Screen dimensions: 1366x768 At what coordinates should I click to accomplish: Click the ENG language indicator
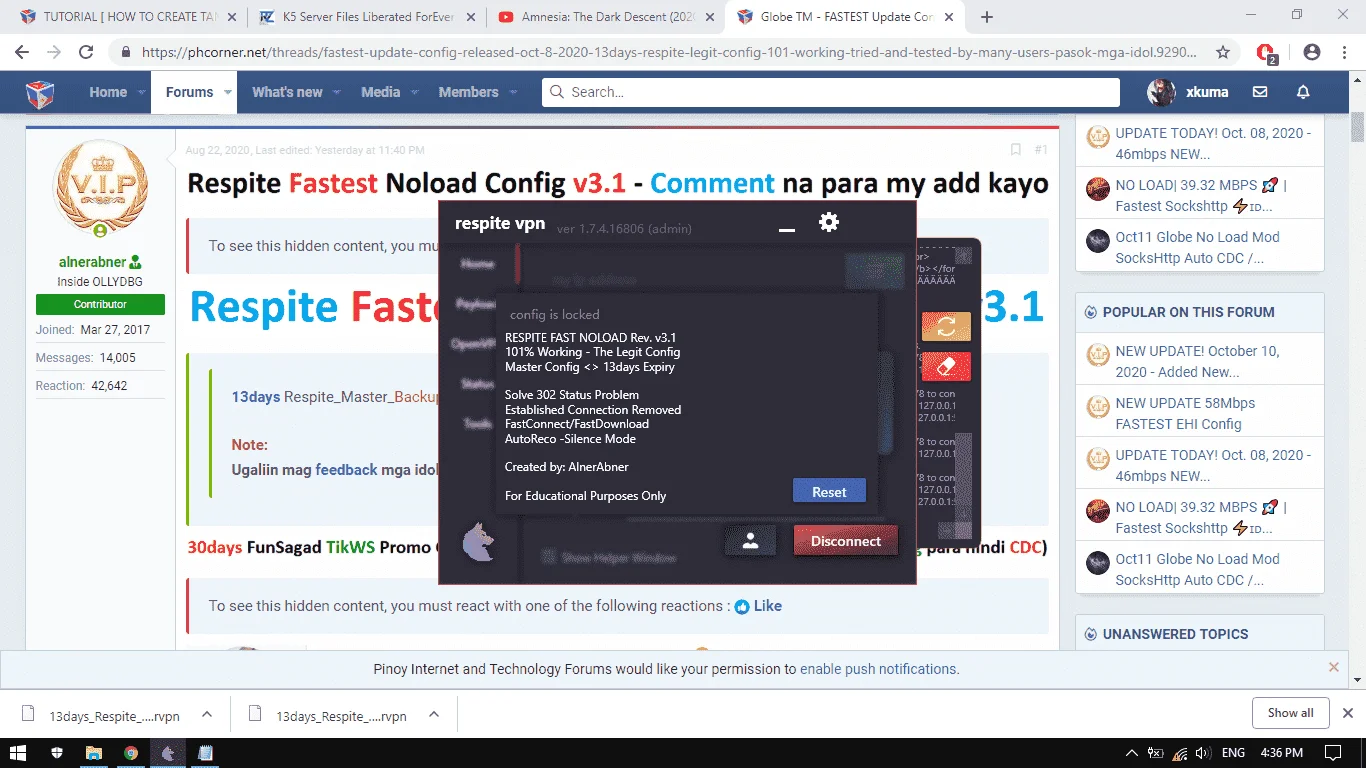(x=1233, y=753)
